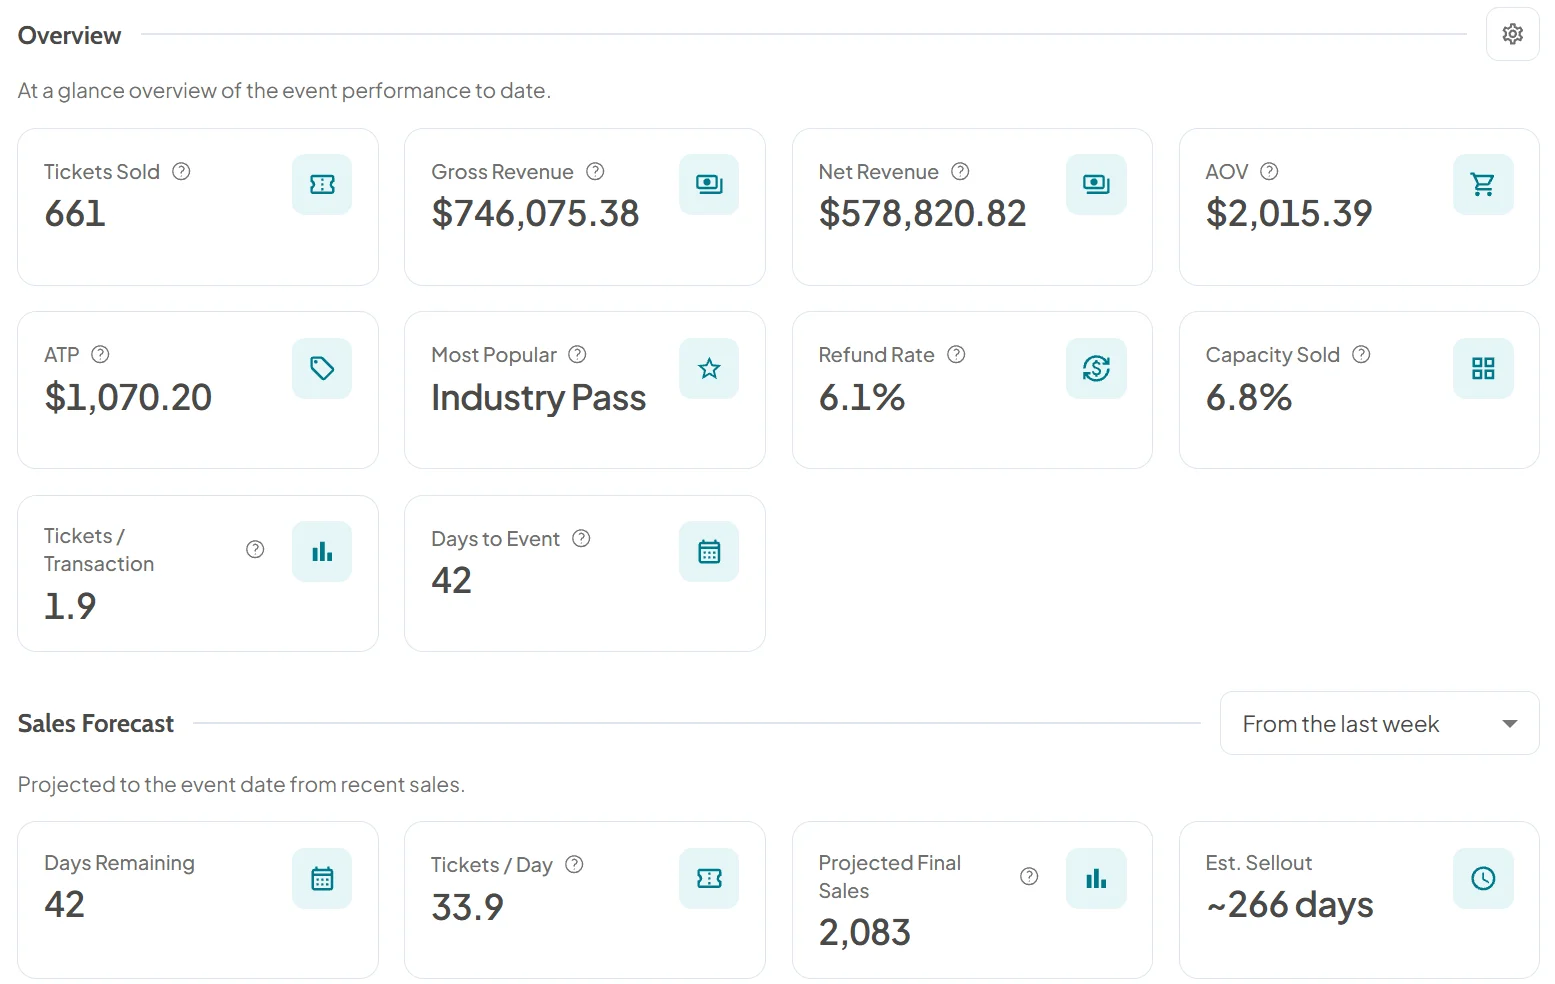
Task: Show help for Net Revenue
Action: pyautogui.click(x=960, y=171)
